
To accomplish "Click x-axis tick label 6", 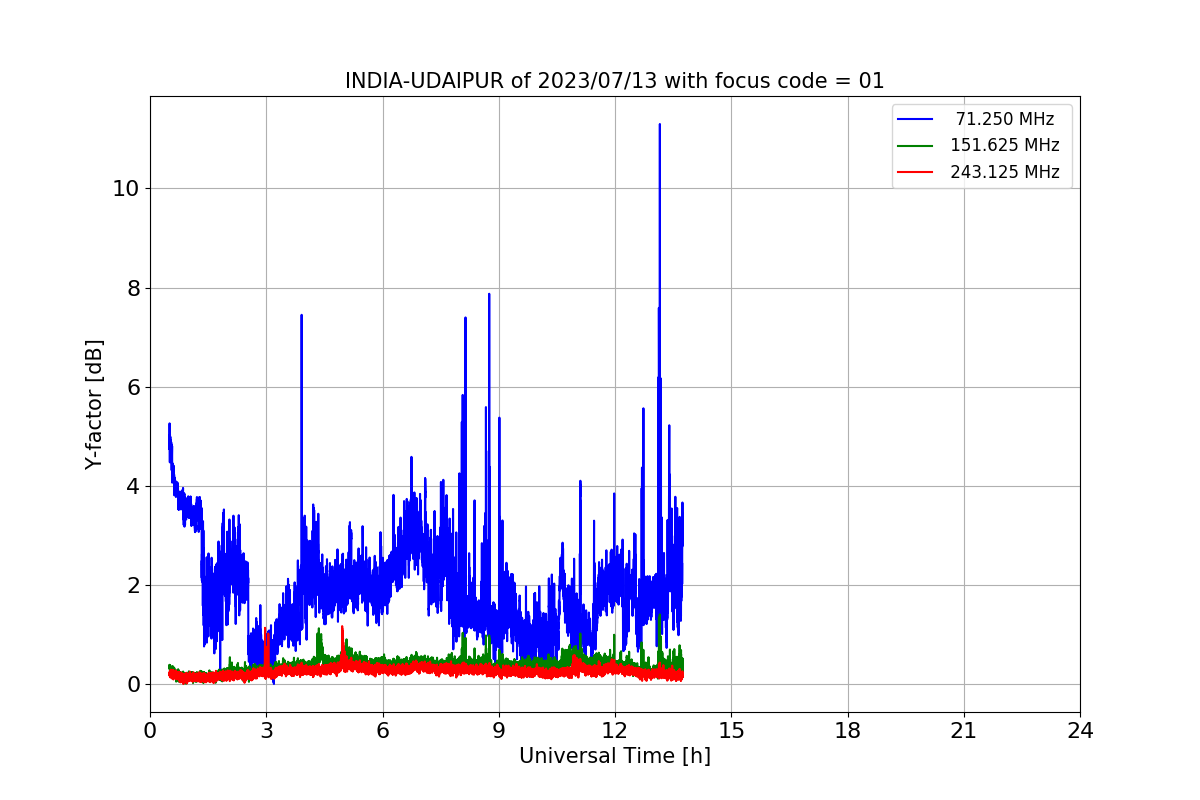I will pyautogui.click(x=382, y=731).
